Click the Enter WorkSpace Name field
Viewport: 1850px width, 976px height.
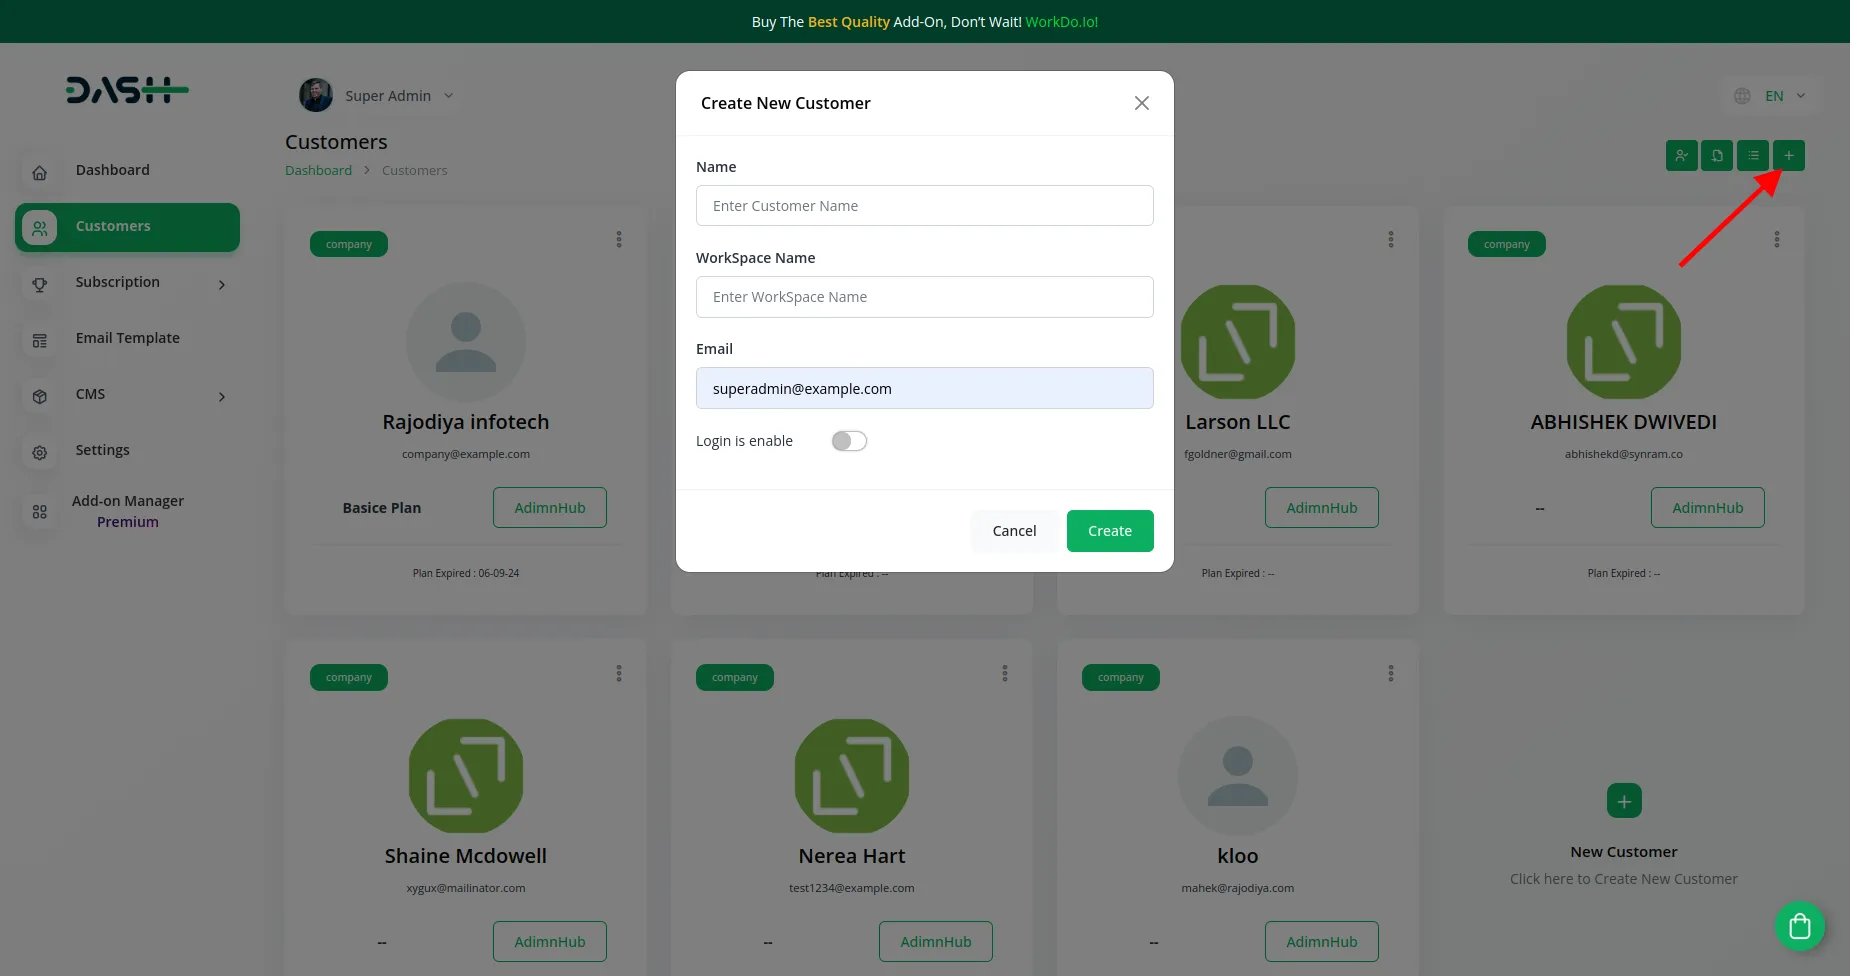(x=924, y=297)
